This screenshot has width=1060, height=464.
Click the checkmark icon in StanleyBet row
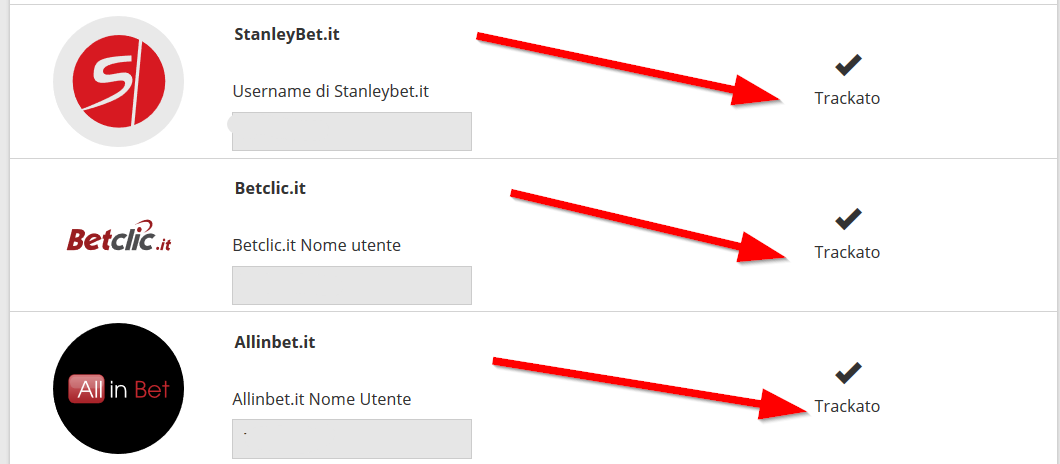[x=848, y=66]
